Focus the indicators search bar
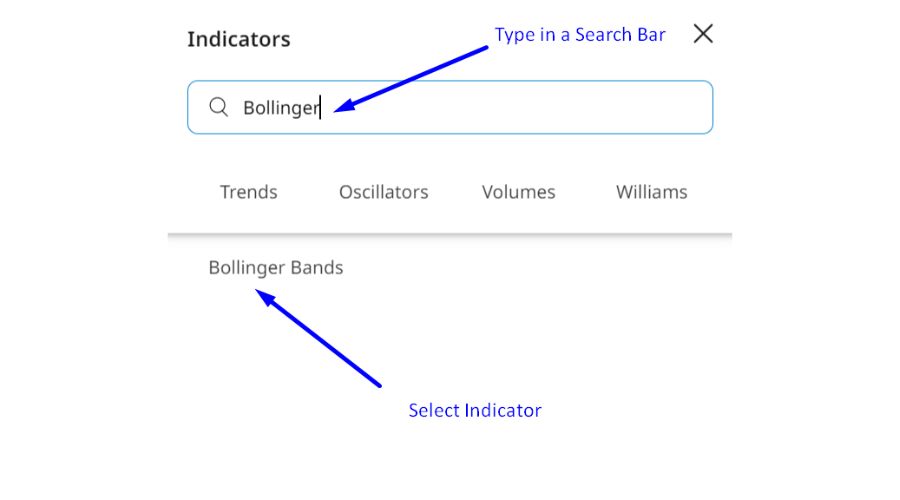900x500 pixels. pyautogui.click(x=450, y=107)
